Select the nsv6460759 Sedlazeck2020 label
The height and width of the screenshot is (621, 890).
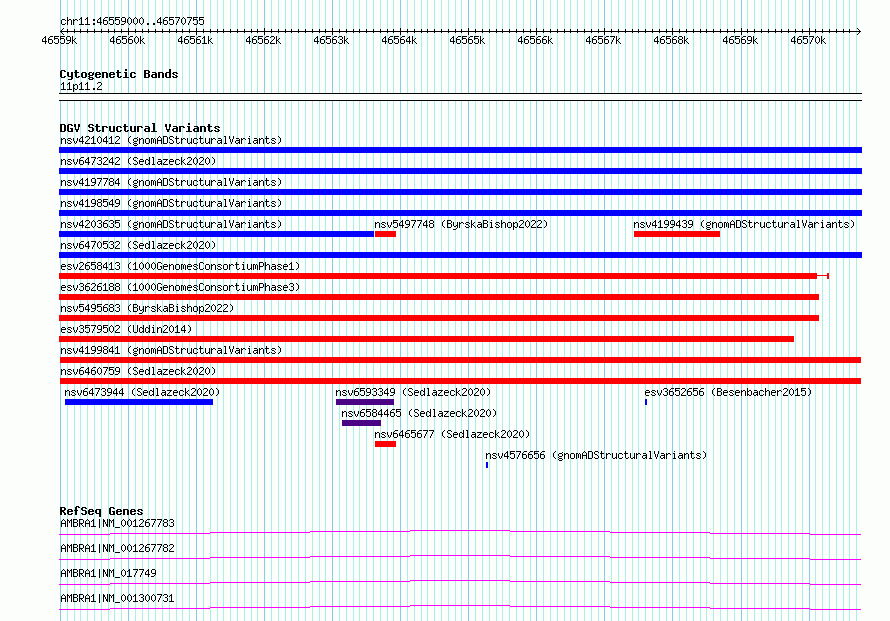(138, 371)
